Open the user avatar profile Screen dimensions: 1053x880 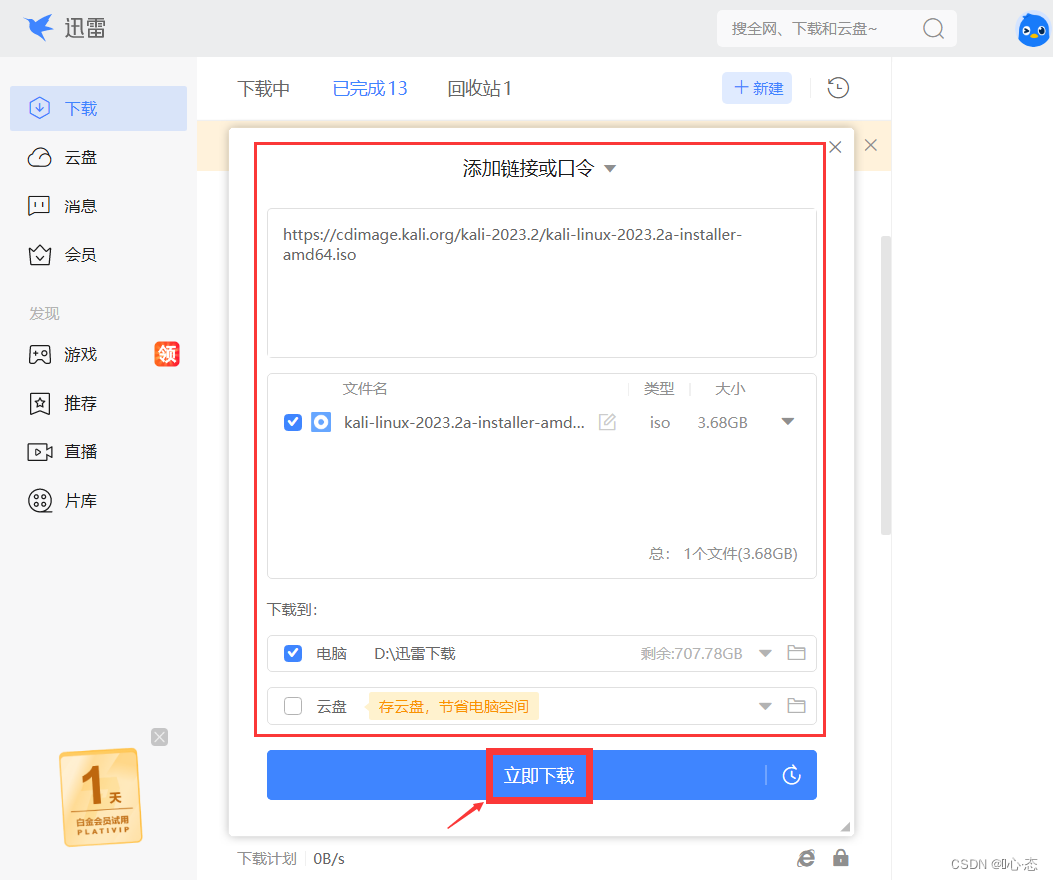click(x=1033, y=30)
